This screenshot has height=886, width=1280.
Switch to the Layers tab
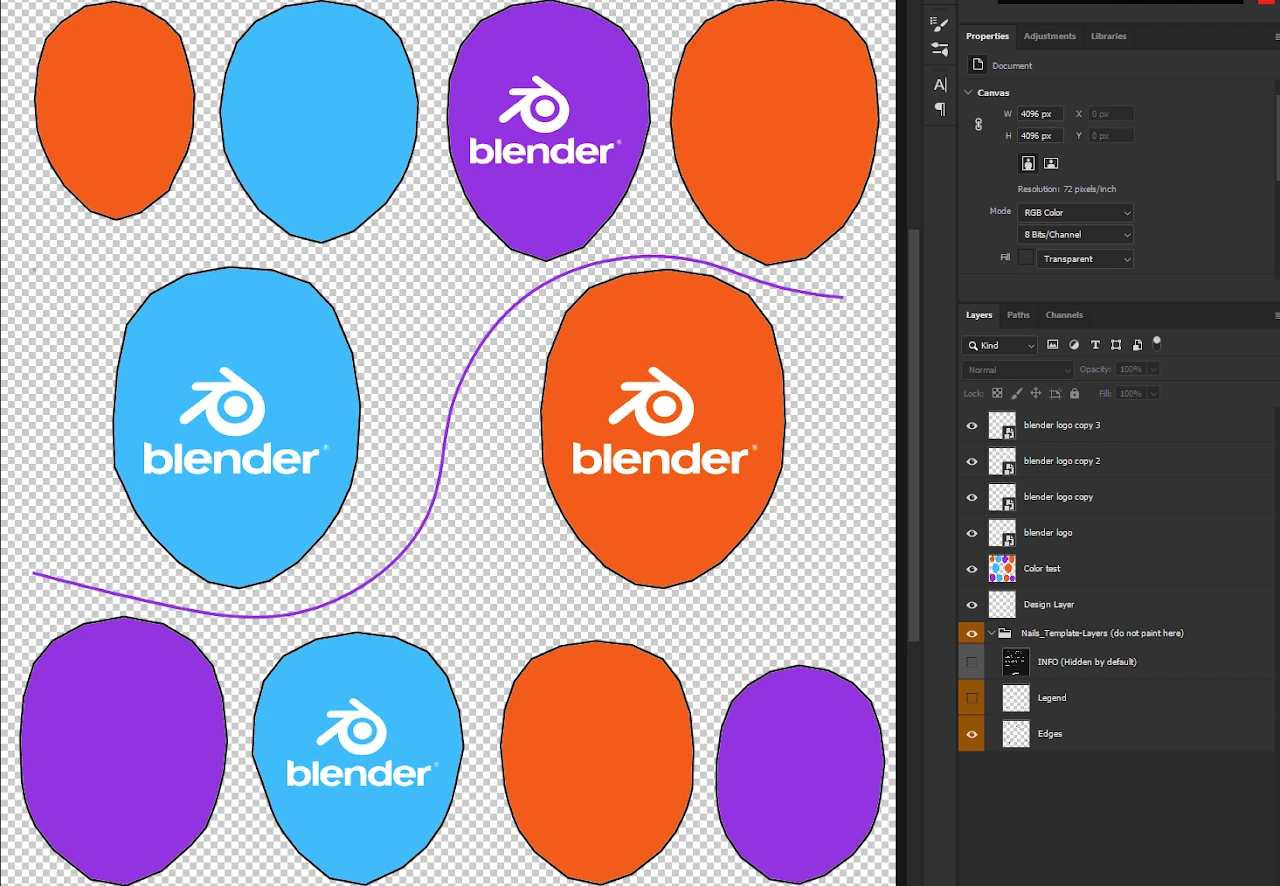click(x=979, y=315)
